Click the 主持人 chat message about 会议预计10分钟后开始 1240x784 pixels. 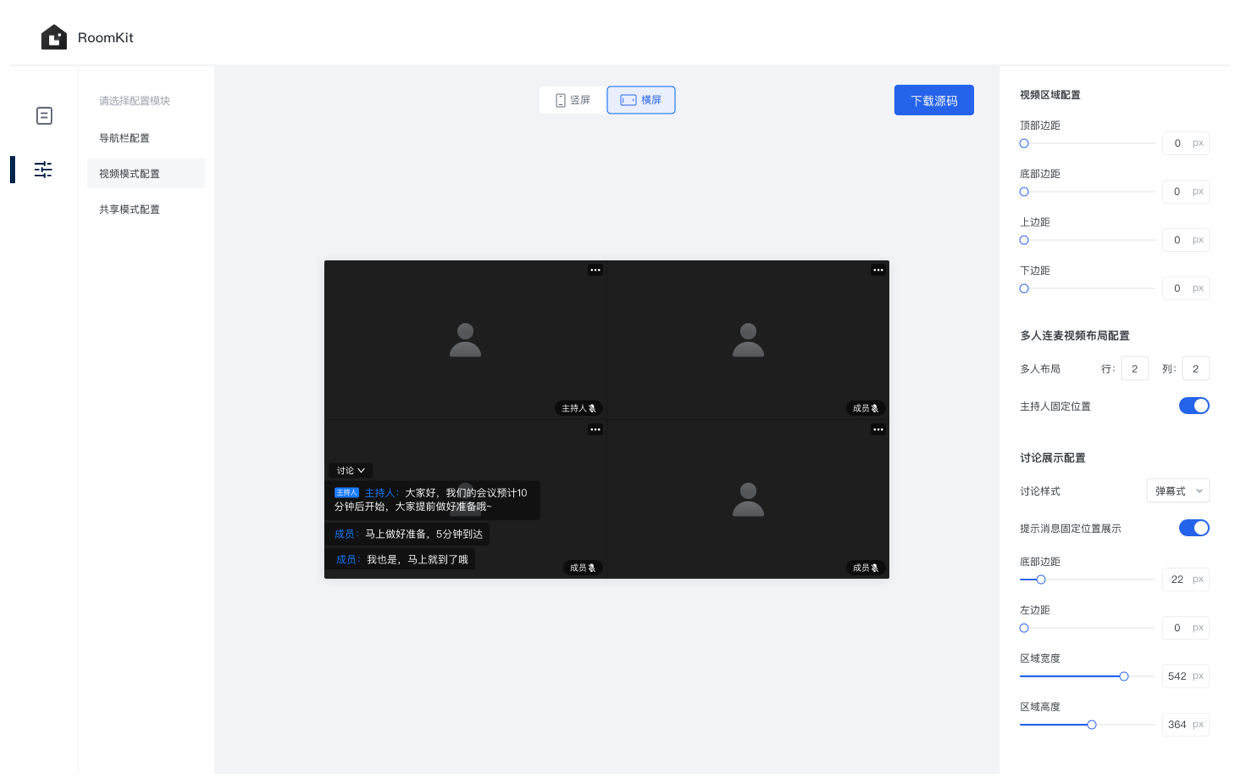pyautogui.click(x=434, y=500)
